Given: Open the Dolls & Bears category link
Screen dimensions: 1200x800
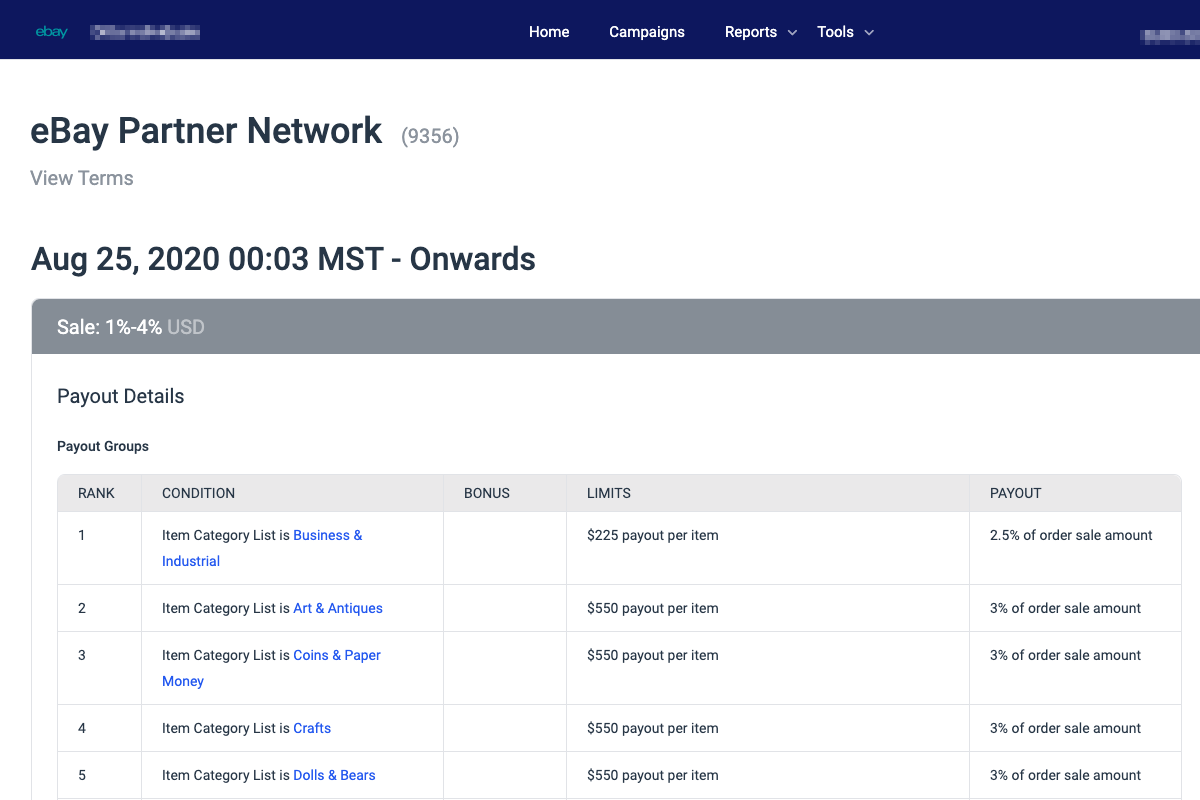Looking at the screenshot, I should click(x=334, y=775).
